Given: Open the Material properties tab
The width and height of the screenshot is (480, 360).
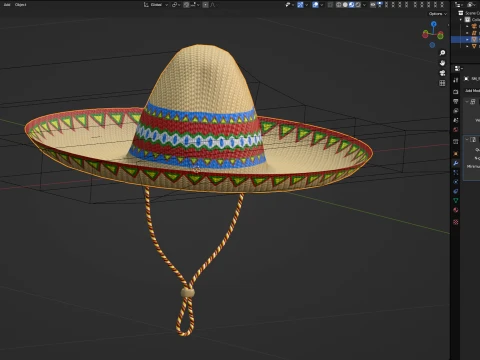Looking at the screenshot, I should (x=456, y=210).
